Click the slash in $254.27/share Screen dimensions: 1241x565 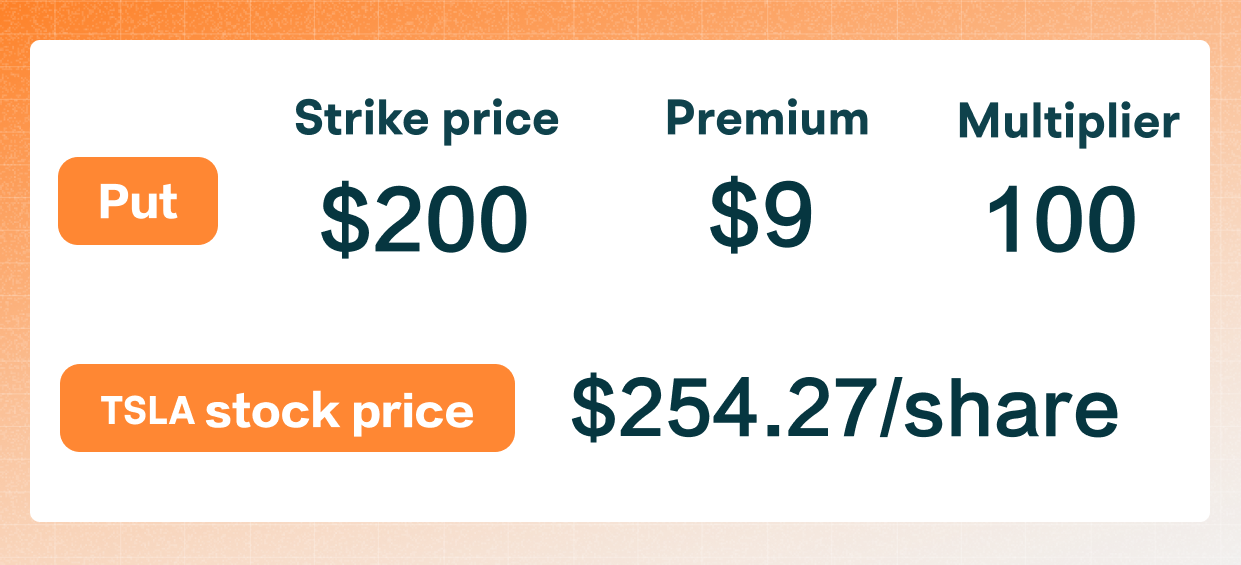(891, 408)
